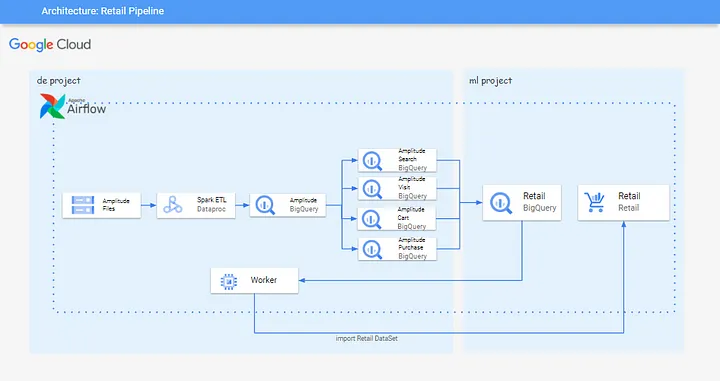Click the Worker compute chip icon
Screen dimensions: 720x381
coord(229,281)
